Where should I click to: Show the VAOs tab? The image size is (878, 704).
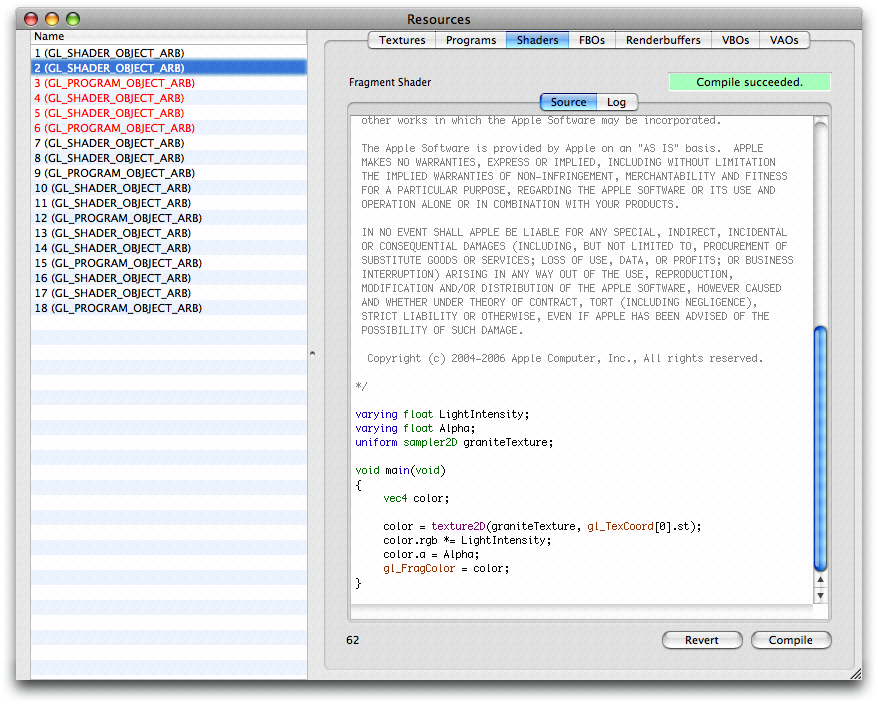tap(784, 40)
